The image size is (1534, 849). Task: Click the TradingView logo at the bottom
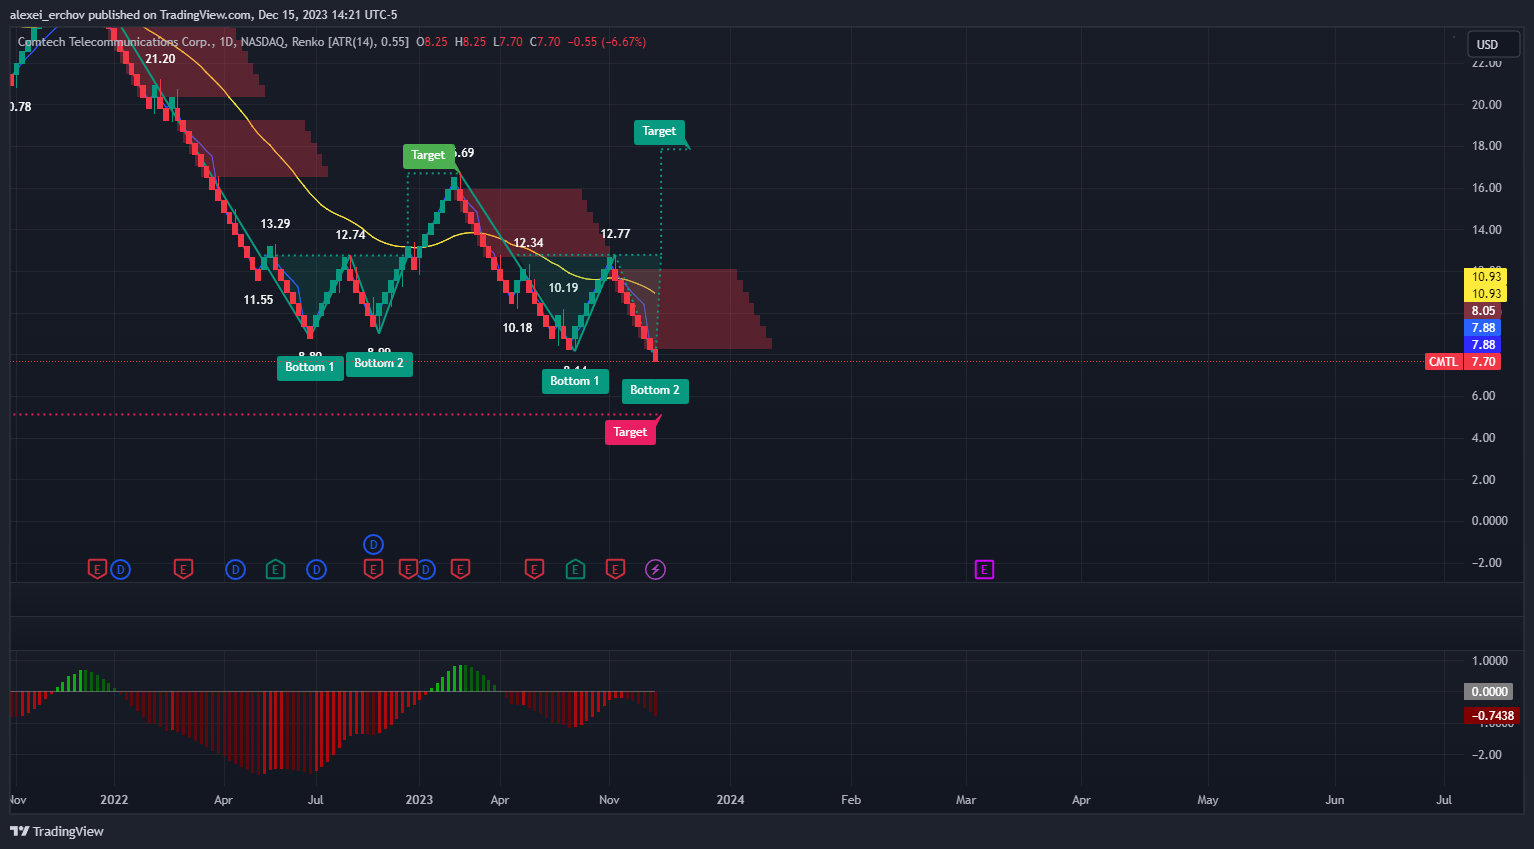point(57,831)
